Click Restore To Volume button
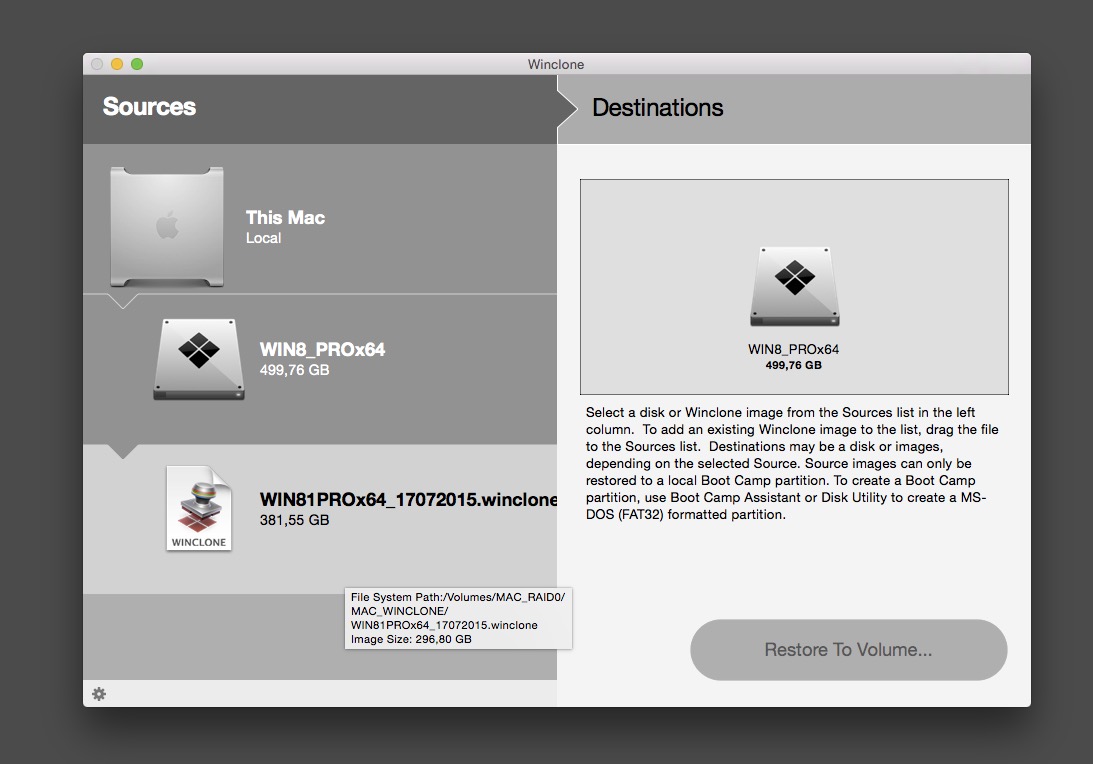Image resolution: width=1093 pixels, height=764 pixels. click(x=848, y=650)
